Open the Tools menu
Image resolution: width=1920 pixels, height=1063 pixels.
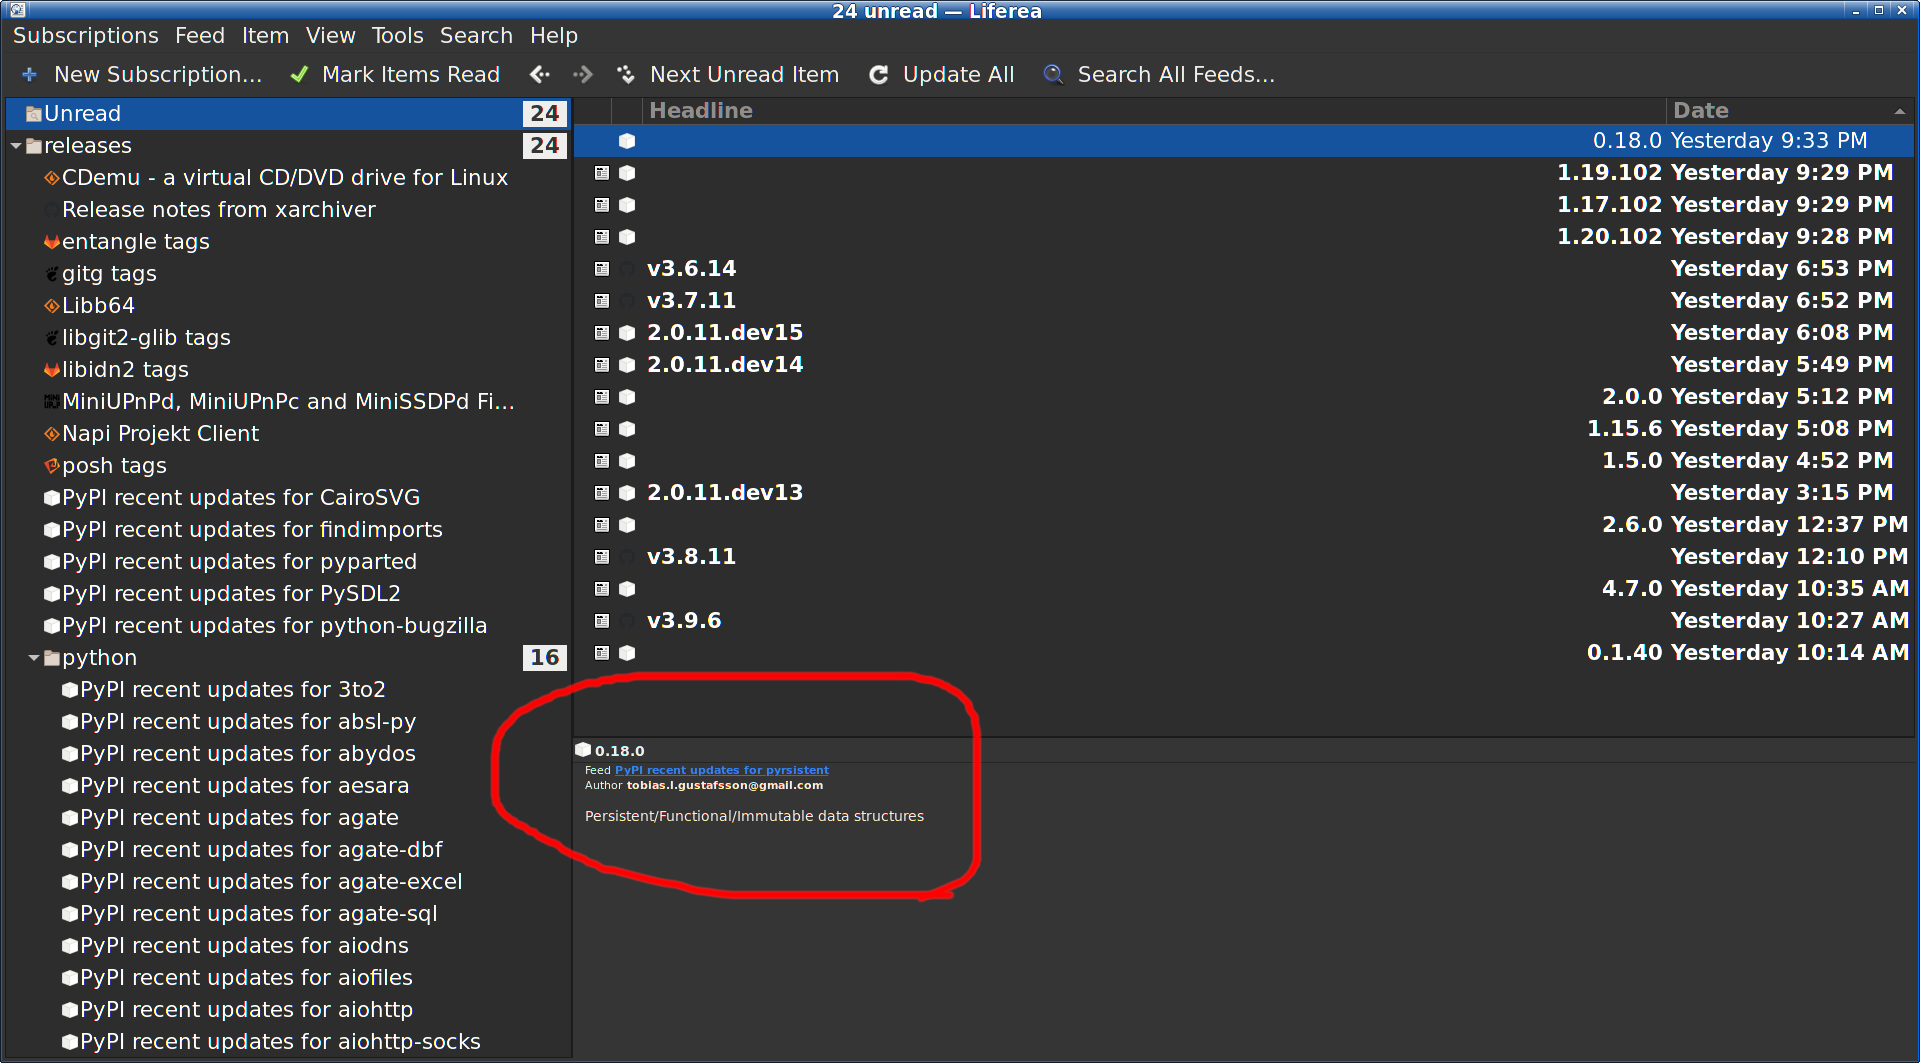pyautogui.click(x=397, y=36)
